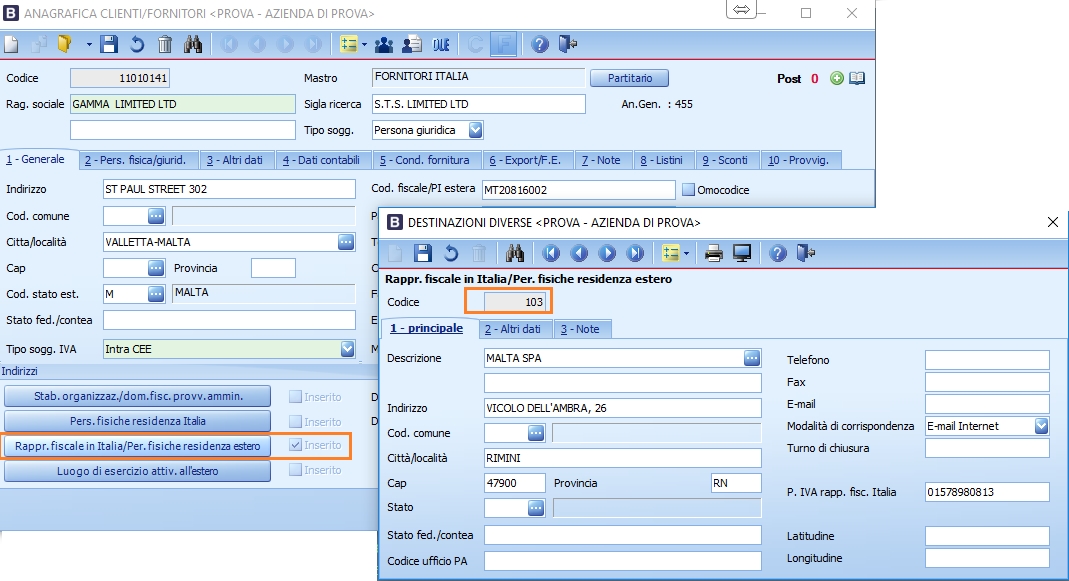This screenshot has width=1069, height=581.
Task: Toggle the Omocodice checkbox
Action: (x=688, y=190)
